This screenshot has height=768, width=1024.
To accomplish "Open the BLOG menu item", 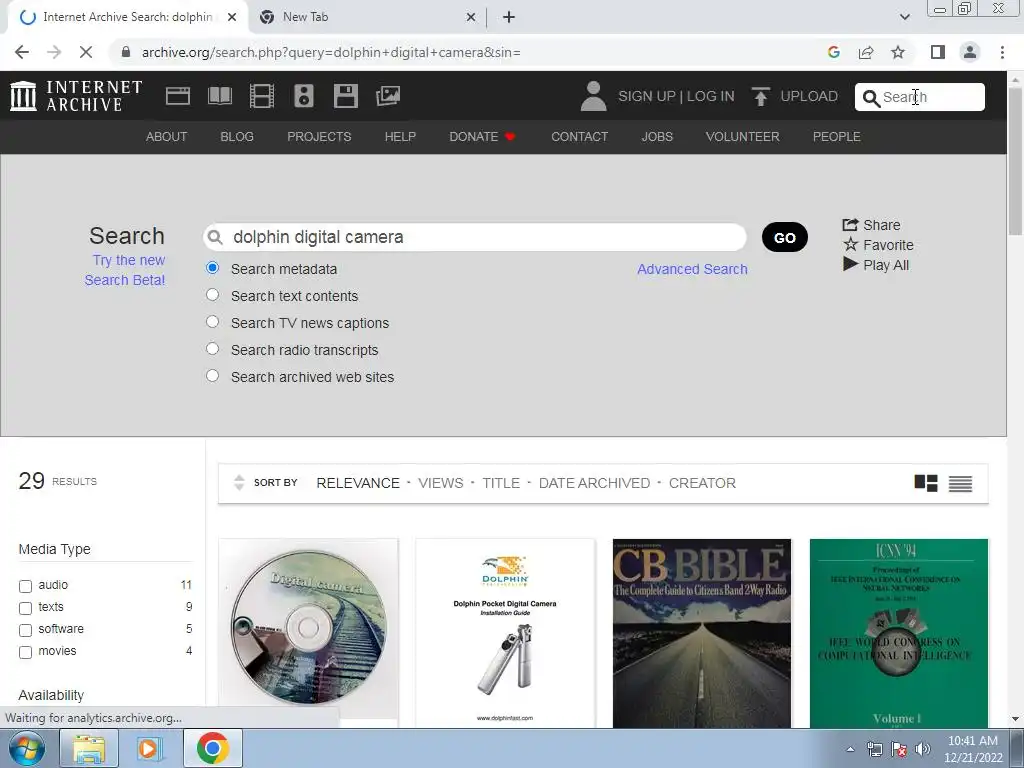I will point(237,136).
